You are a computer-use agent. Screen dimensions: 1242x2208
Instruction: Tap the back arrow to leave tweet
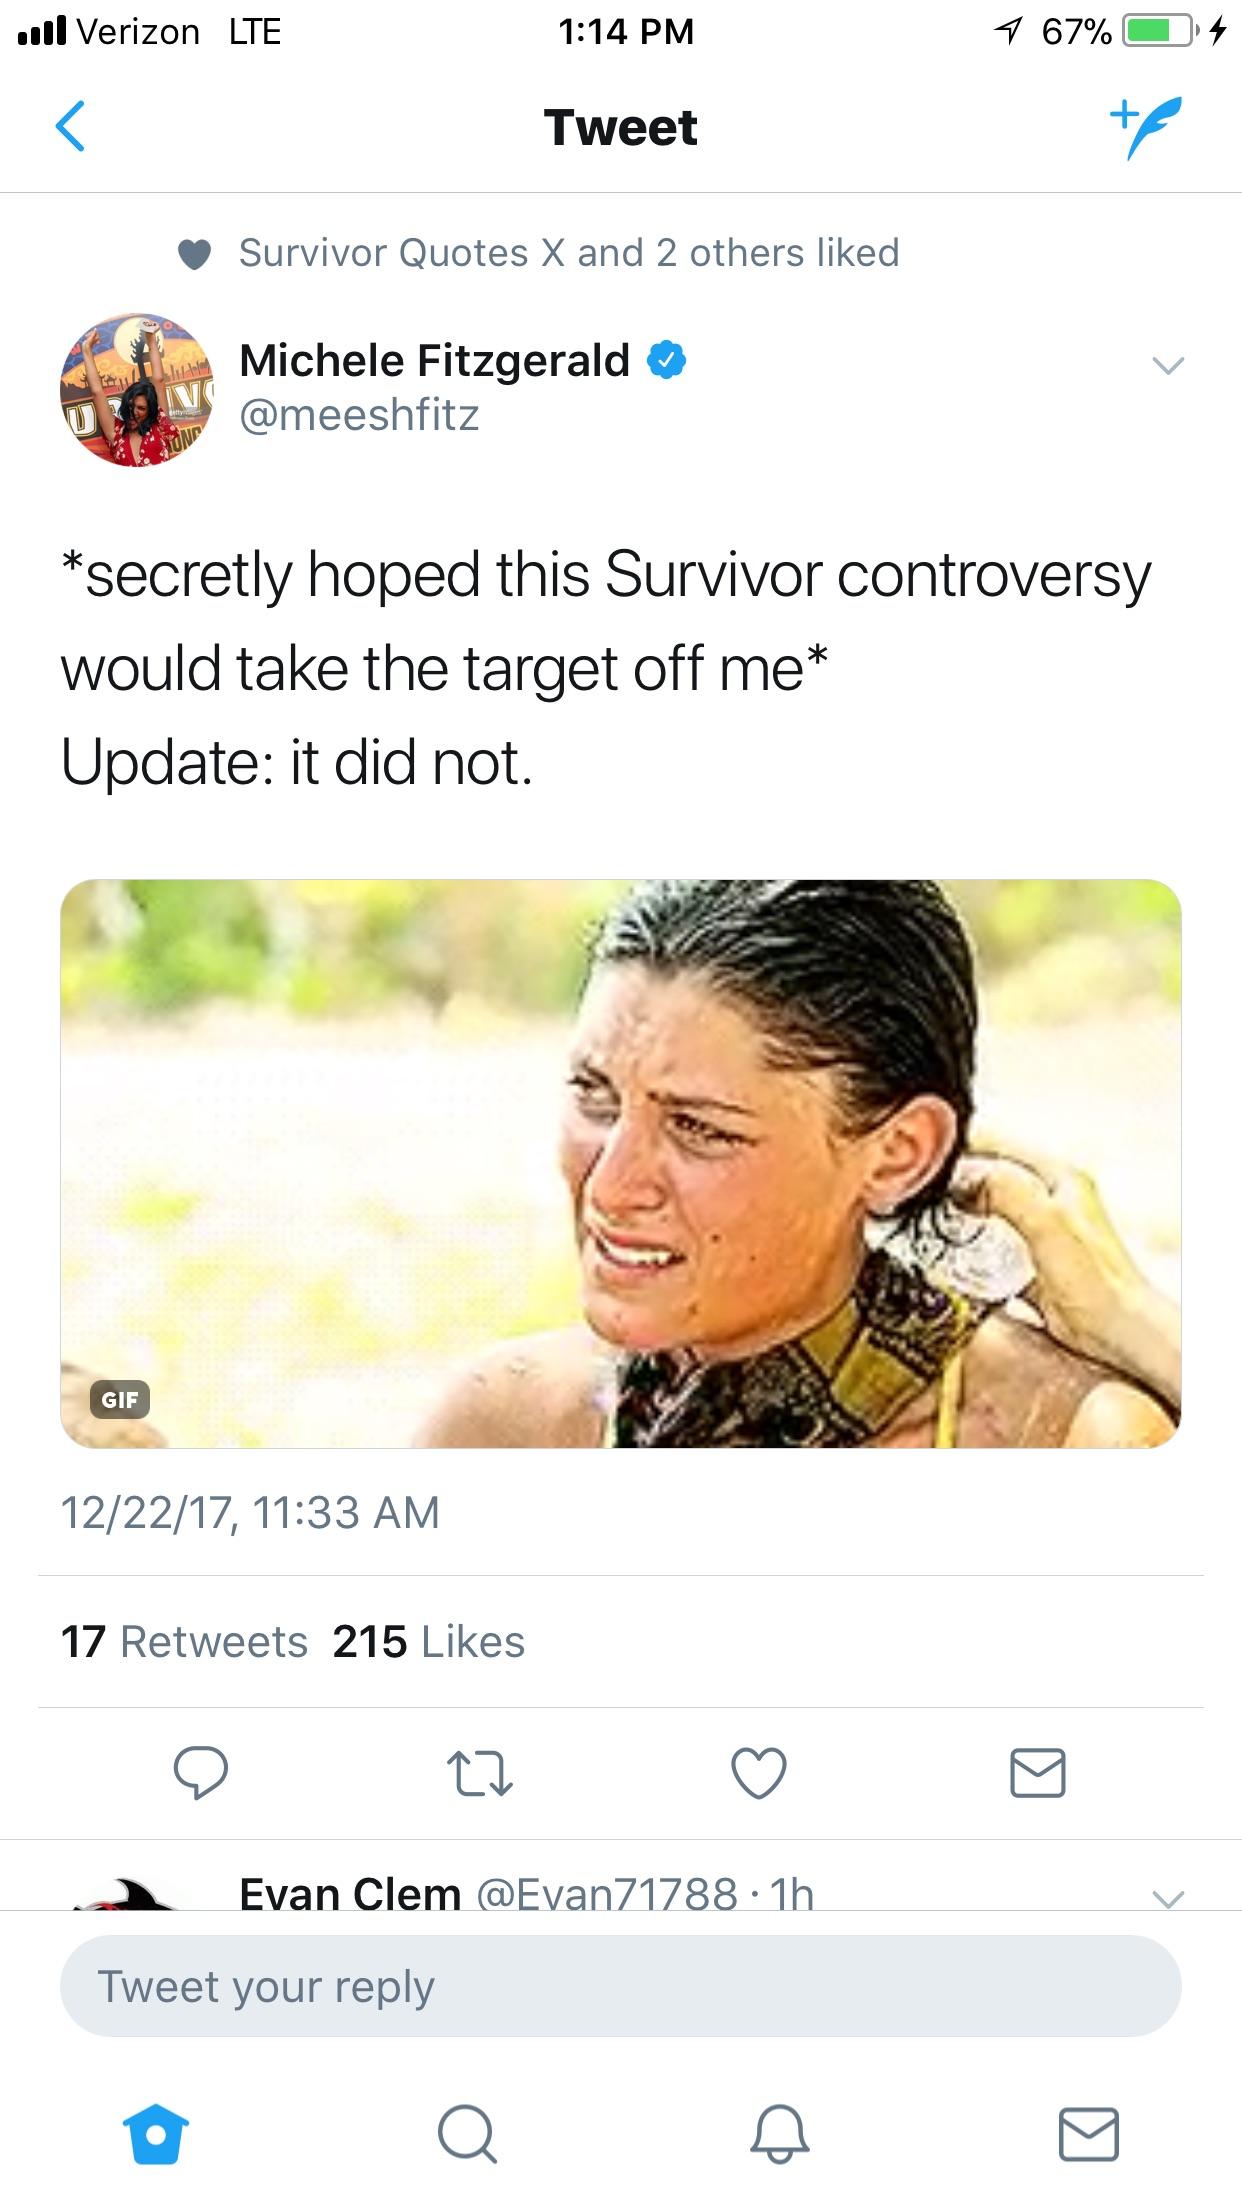(x=70, y=127)
